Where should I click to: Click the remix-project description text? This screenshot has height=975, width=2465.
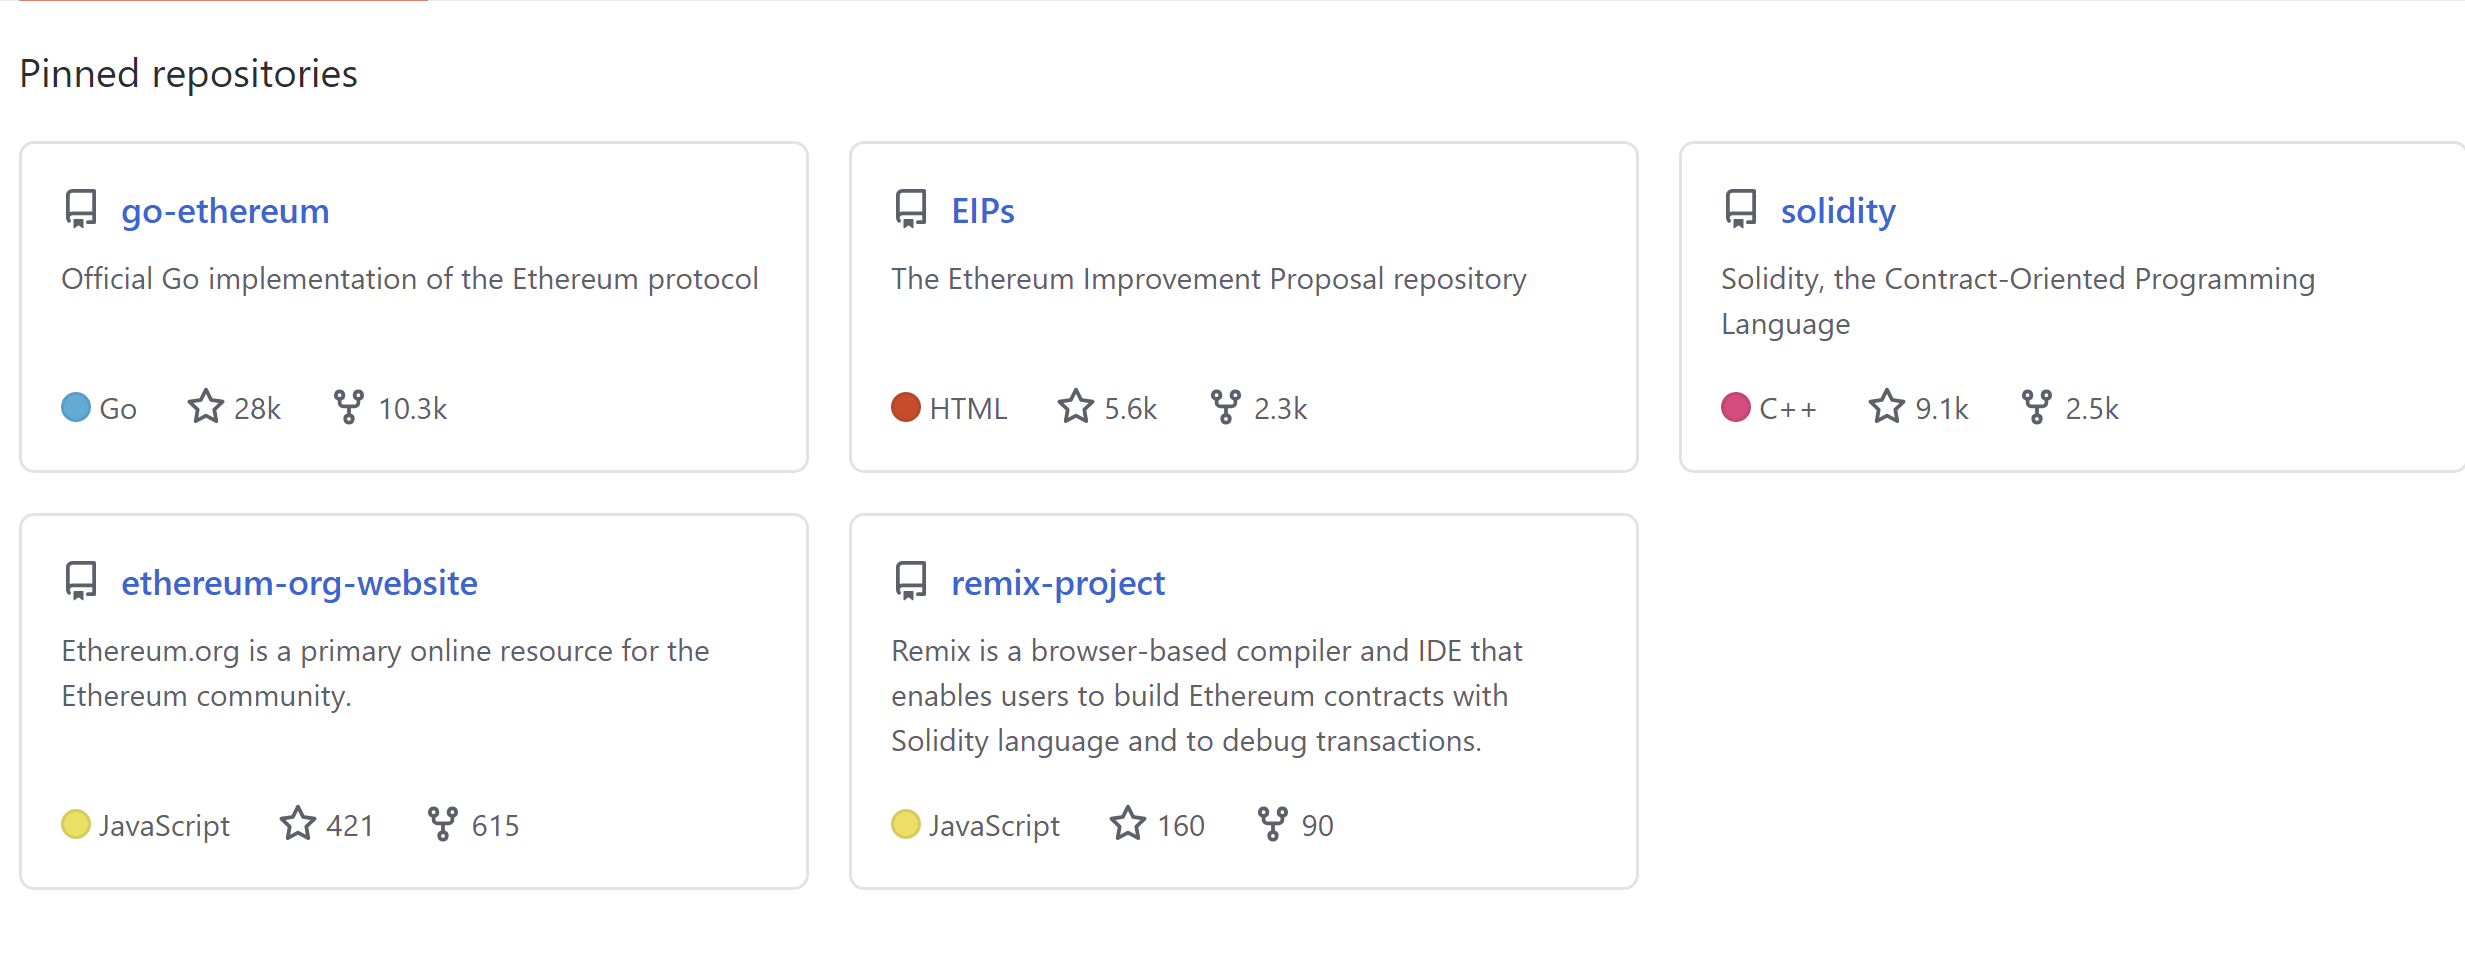[x=1206, y=696]
